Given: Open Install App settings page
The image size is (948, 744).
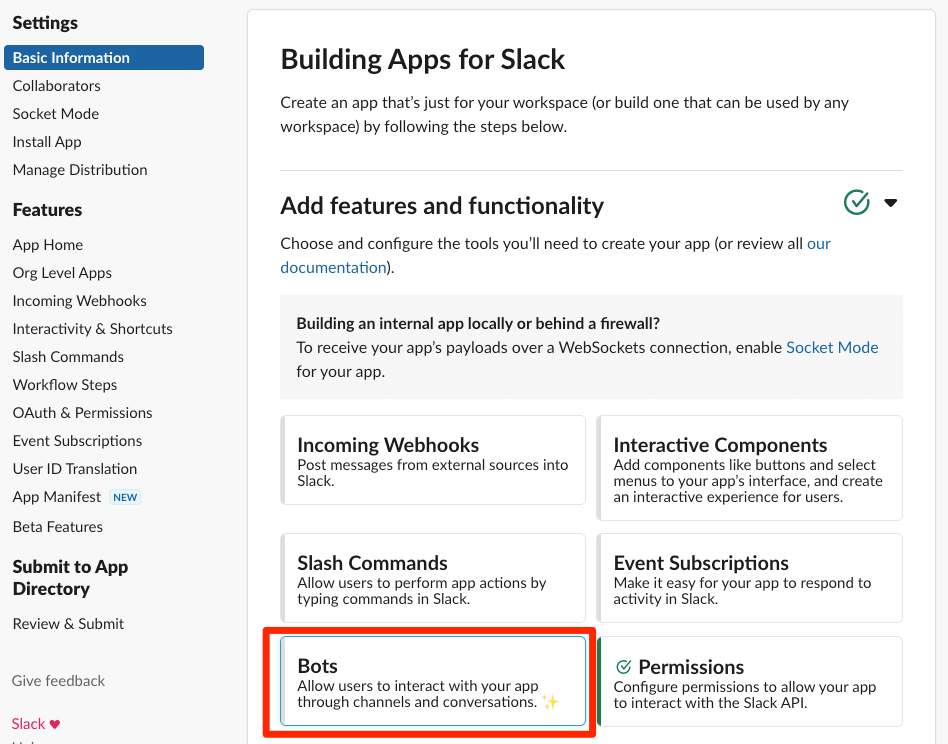Looking at the screenshot, I should coord(47,142).
